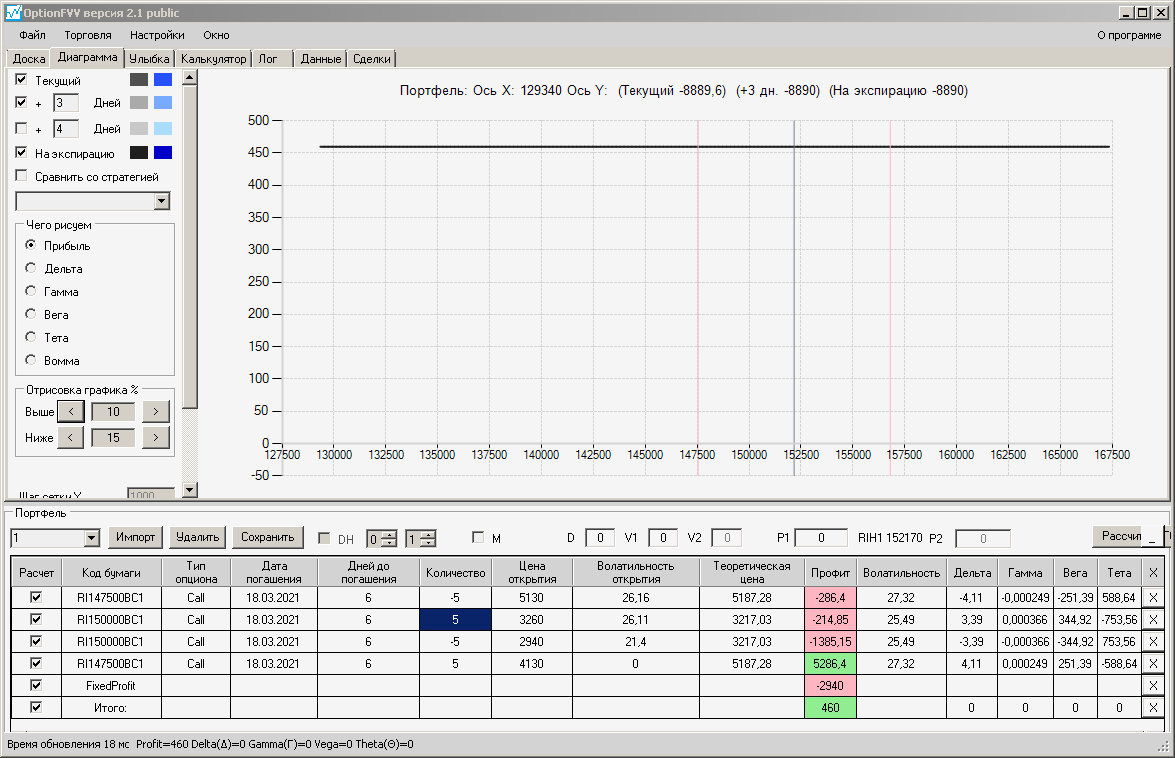Image resolution: width=1175 pixels, height=758 pixels.
Task: Switch to the Калькулятор tab
Action: (x=214, y=58)
